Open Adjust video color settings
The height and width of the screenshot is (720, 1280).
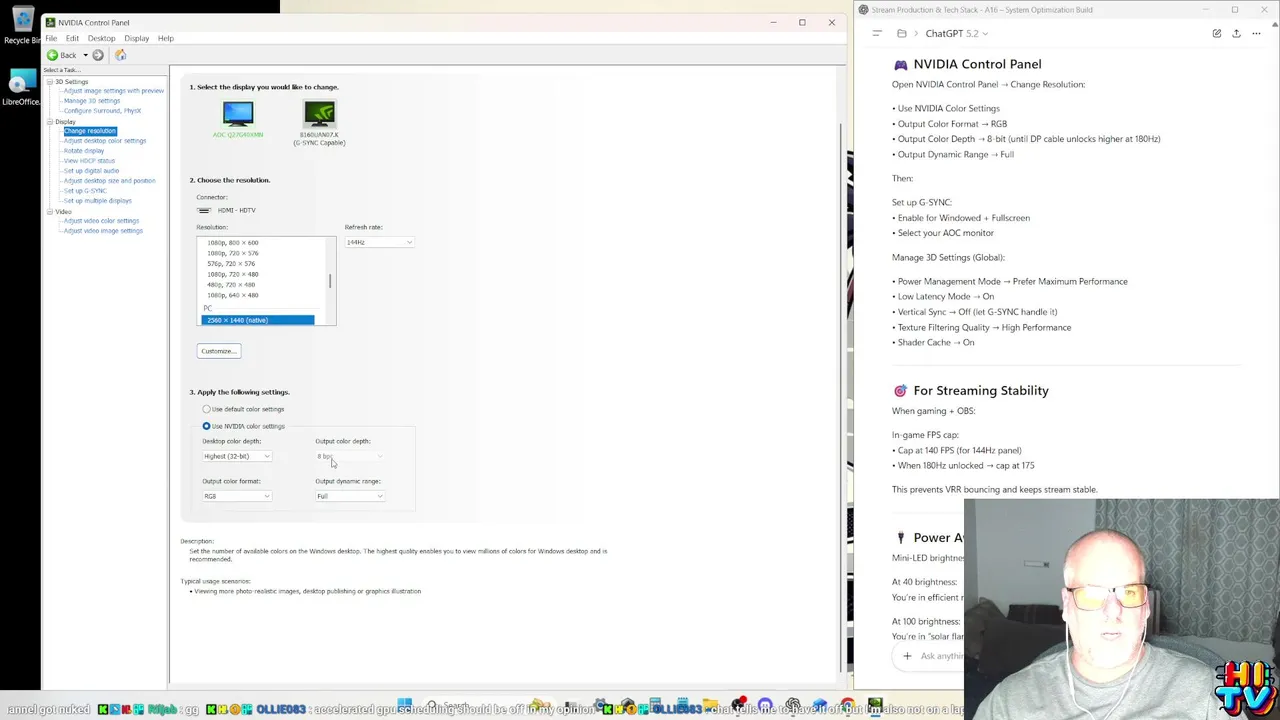101,221
